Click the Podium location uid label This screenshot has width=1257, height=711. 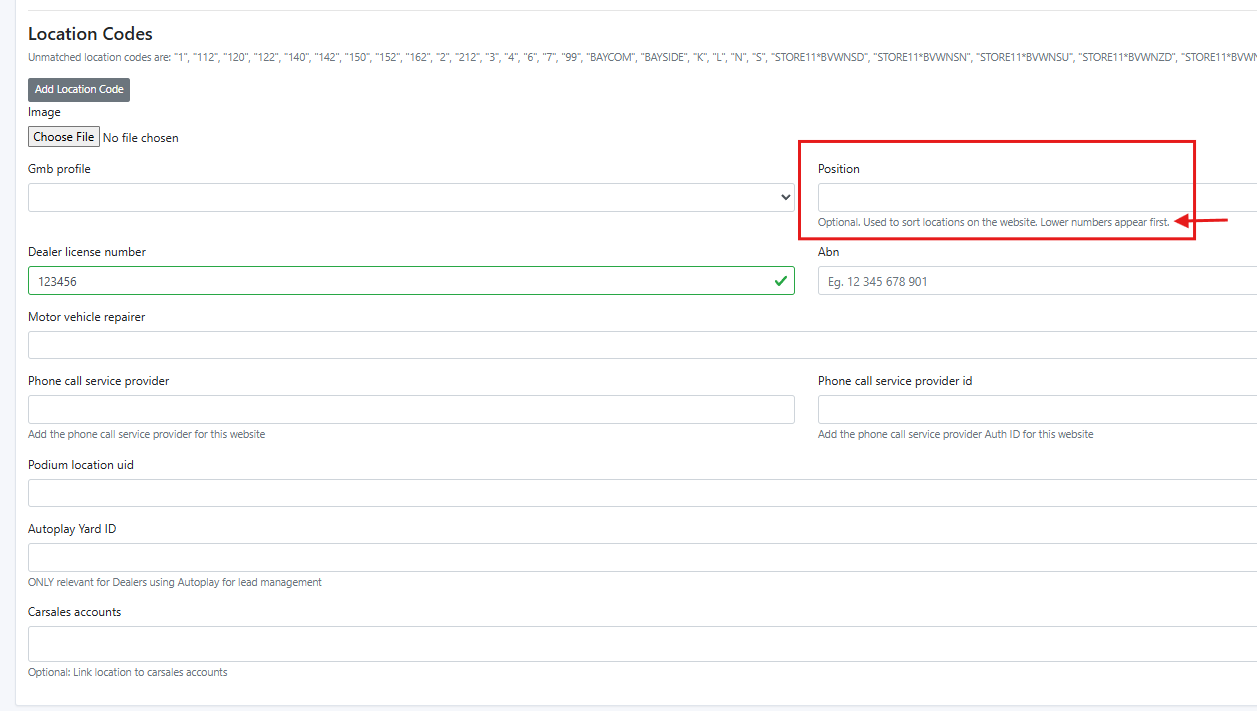[x=81, y=465]
